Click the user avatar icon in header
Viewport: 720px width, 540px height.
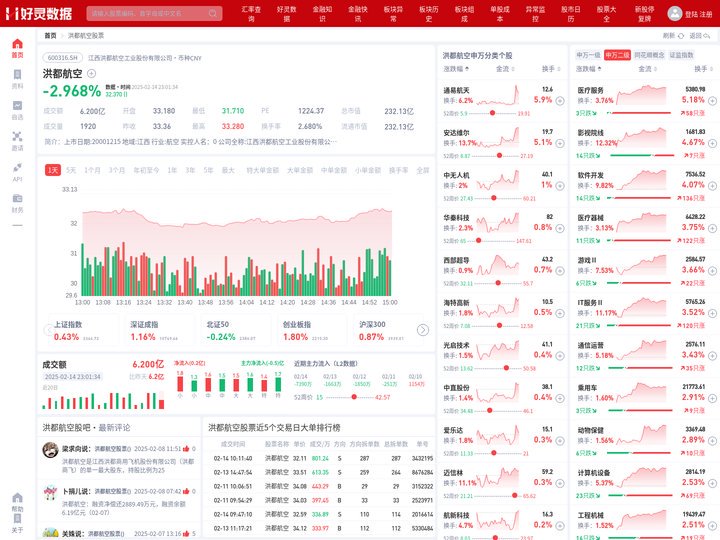tap(674, 13)
